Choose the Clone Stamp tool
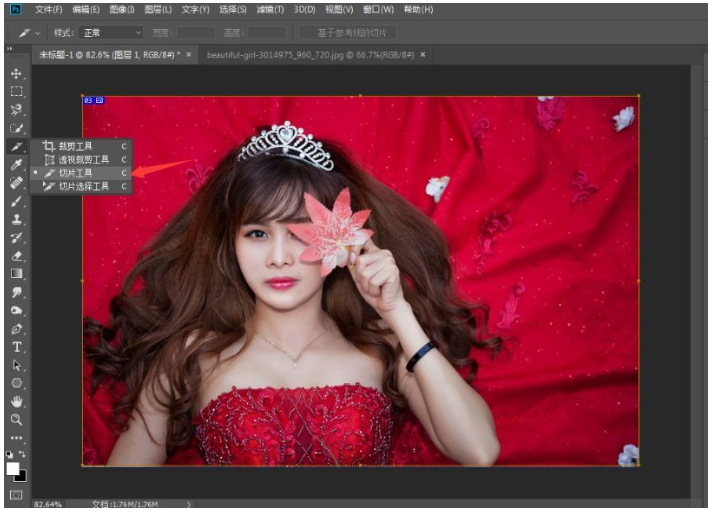Viewport: 713px width, 514px height. (17, 219)
